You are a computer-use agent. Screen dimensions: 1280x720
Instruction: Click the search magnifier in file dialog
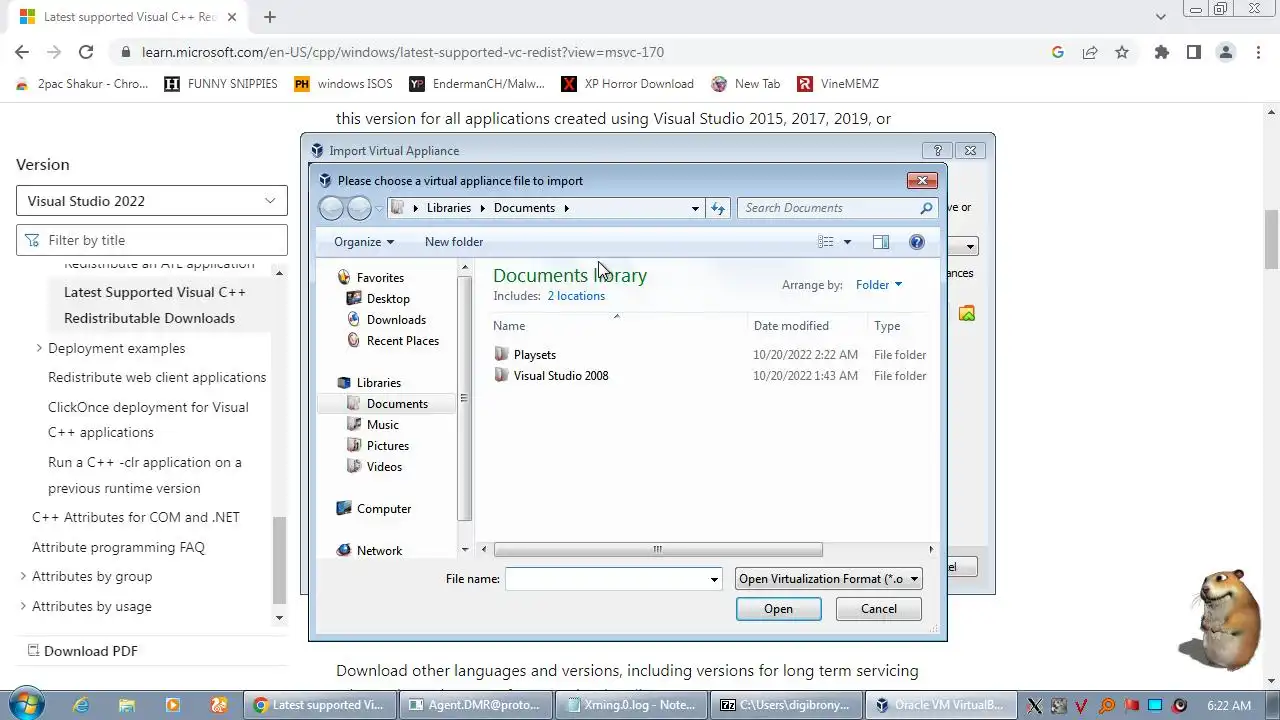[x=926, y=208]
